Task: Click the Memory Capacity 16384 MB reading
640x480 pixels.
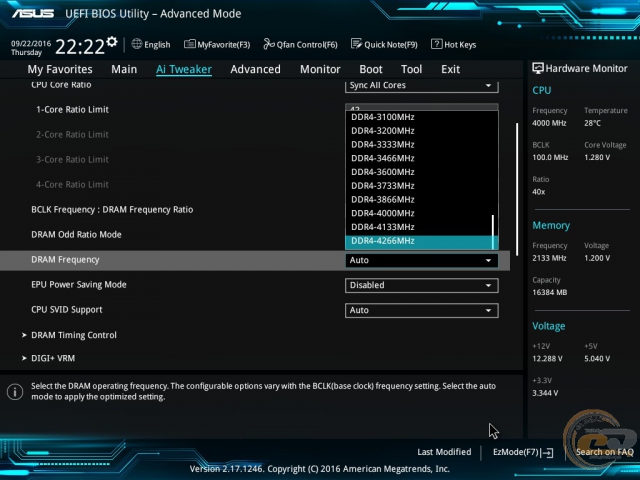Action: pyautogui.click(x=550, y=293)
